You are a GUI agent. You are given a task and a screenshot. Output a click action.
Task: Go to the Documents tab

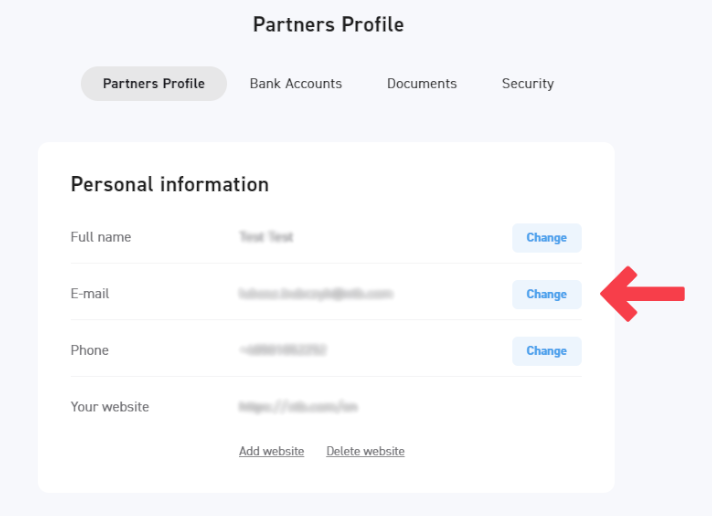click(x=422, y=84)
